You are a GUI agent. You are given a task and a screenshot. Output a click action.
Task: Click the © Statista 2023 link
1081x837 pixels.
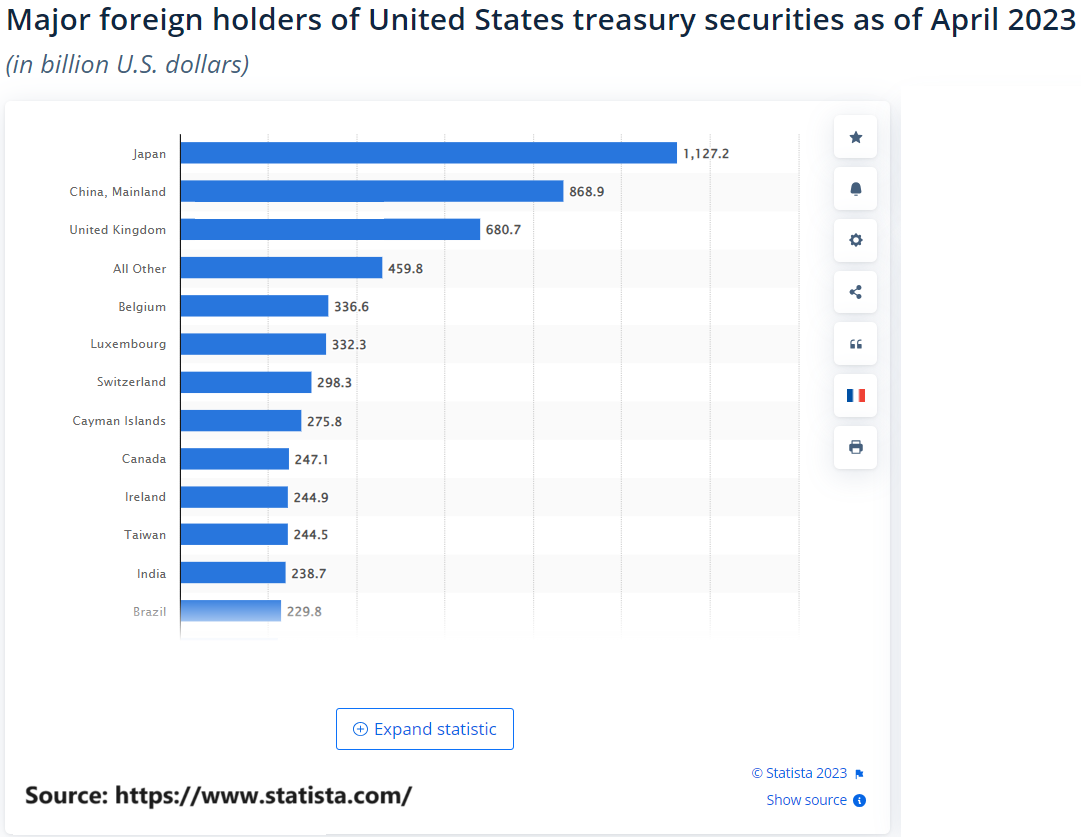pyautogui.click(x=799, y=774)
